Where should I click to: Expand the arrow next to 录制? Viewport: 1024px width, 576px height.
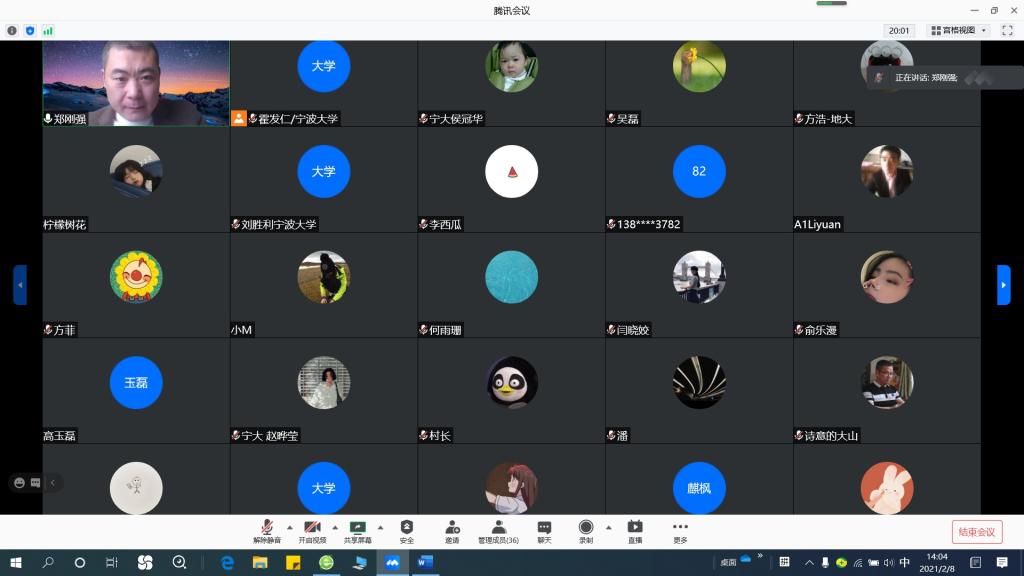pos(609,527)
